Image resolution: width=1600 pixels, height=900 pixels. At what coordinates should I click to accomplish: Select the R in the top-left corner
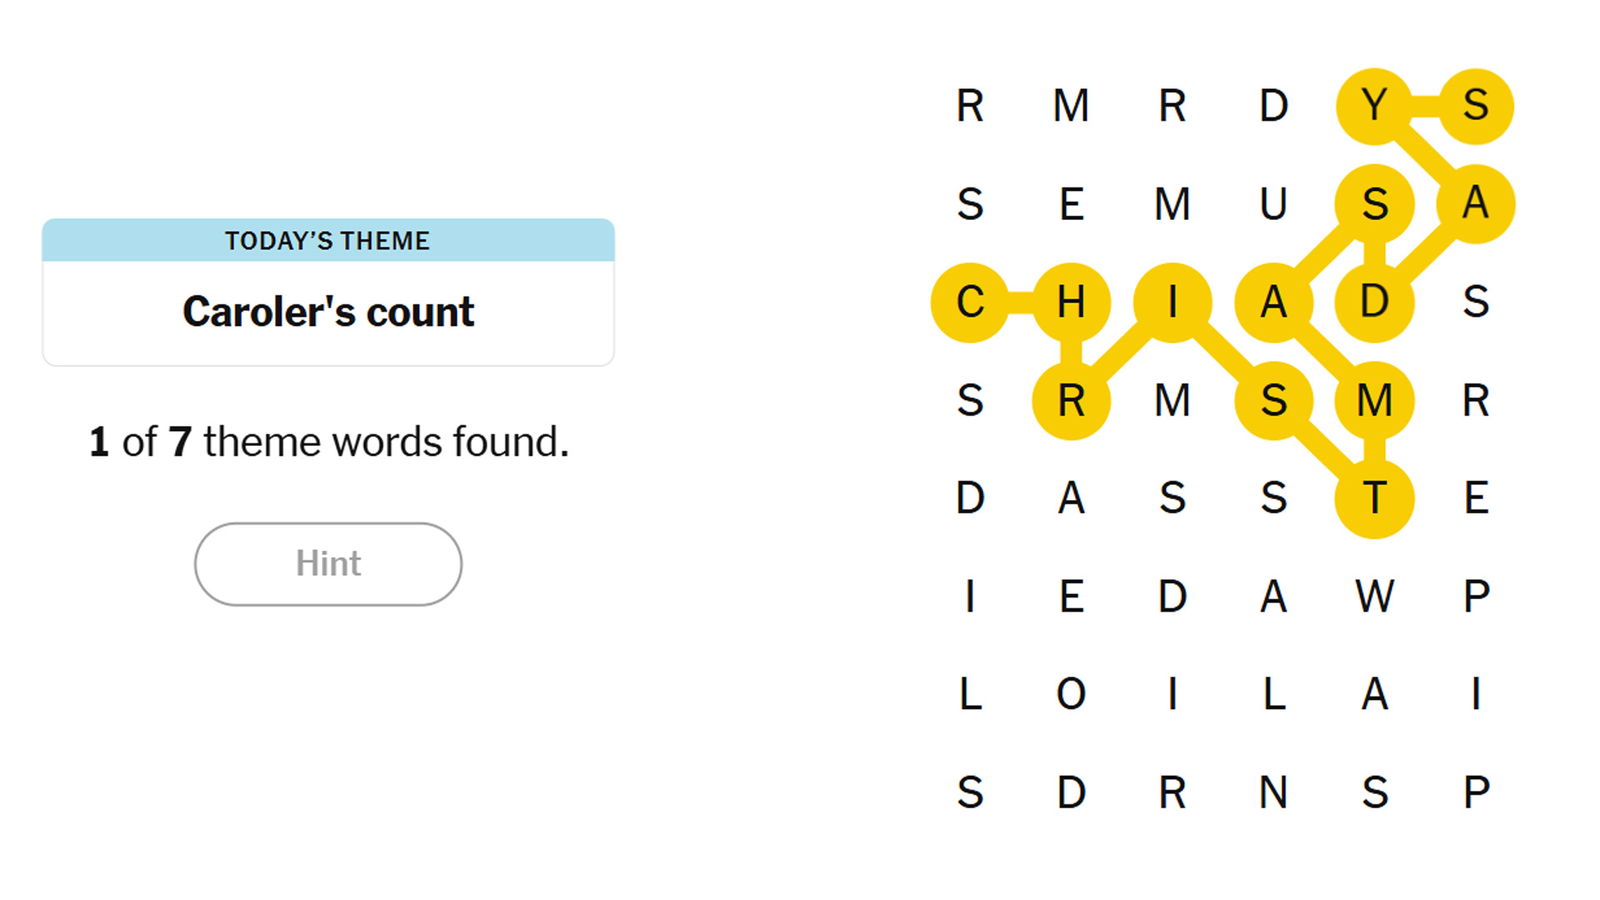[x=970, y=106]
